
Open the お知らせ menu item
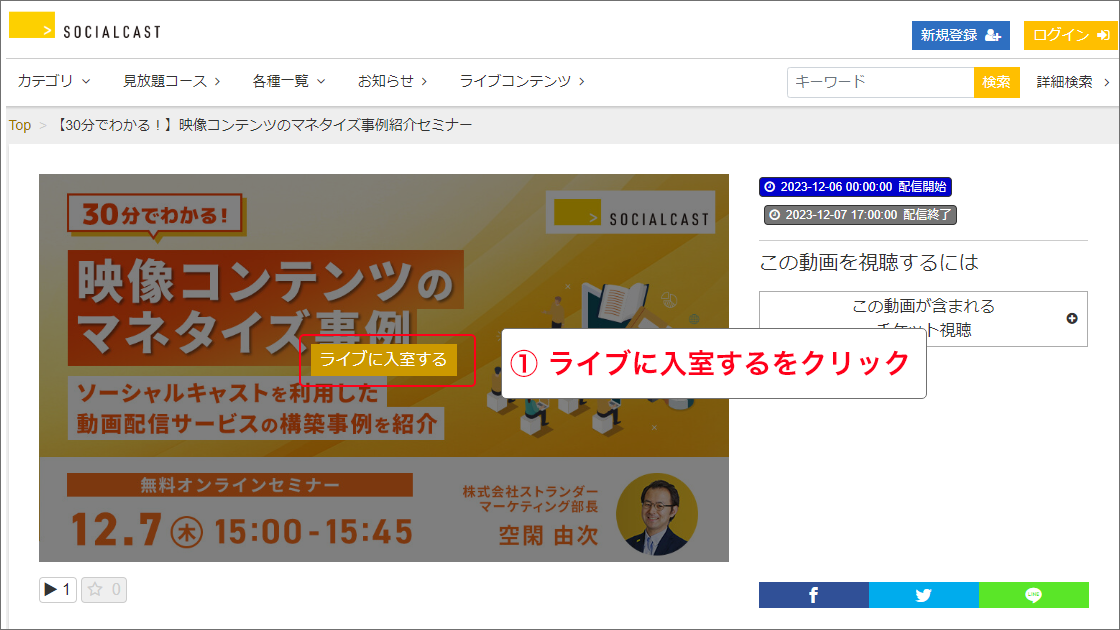tap(392, 81)
